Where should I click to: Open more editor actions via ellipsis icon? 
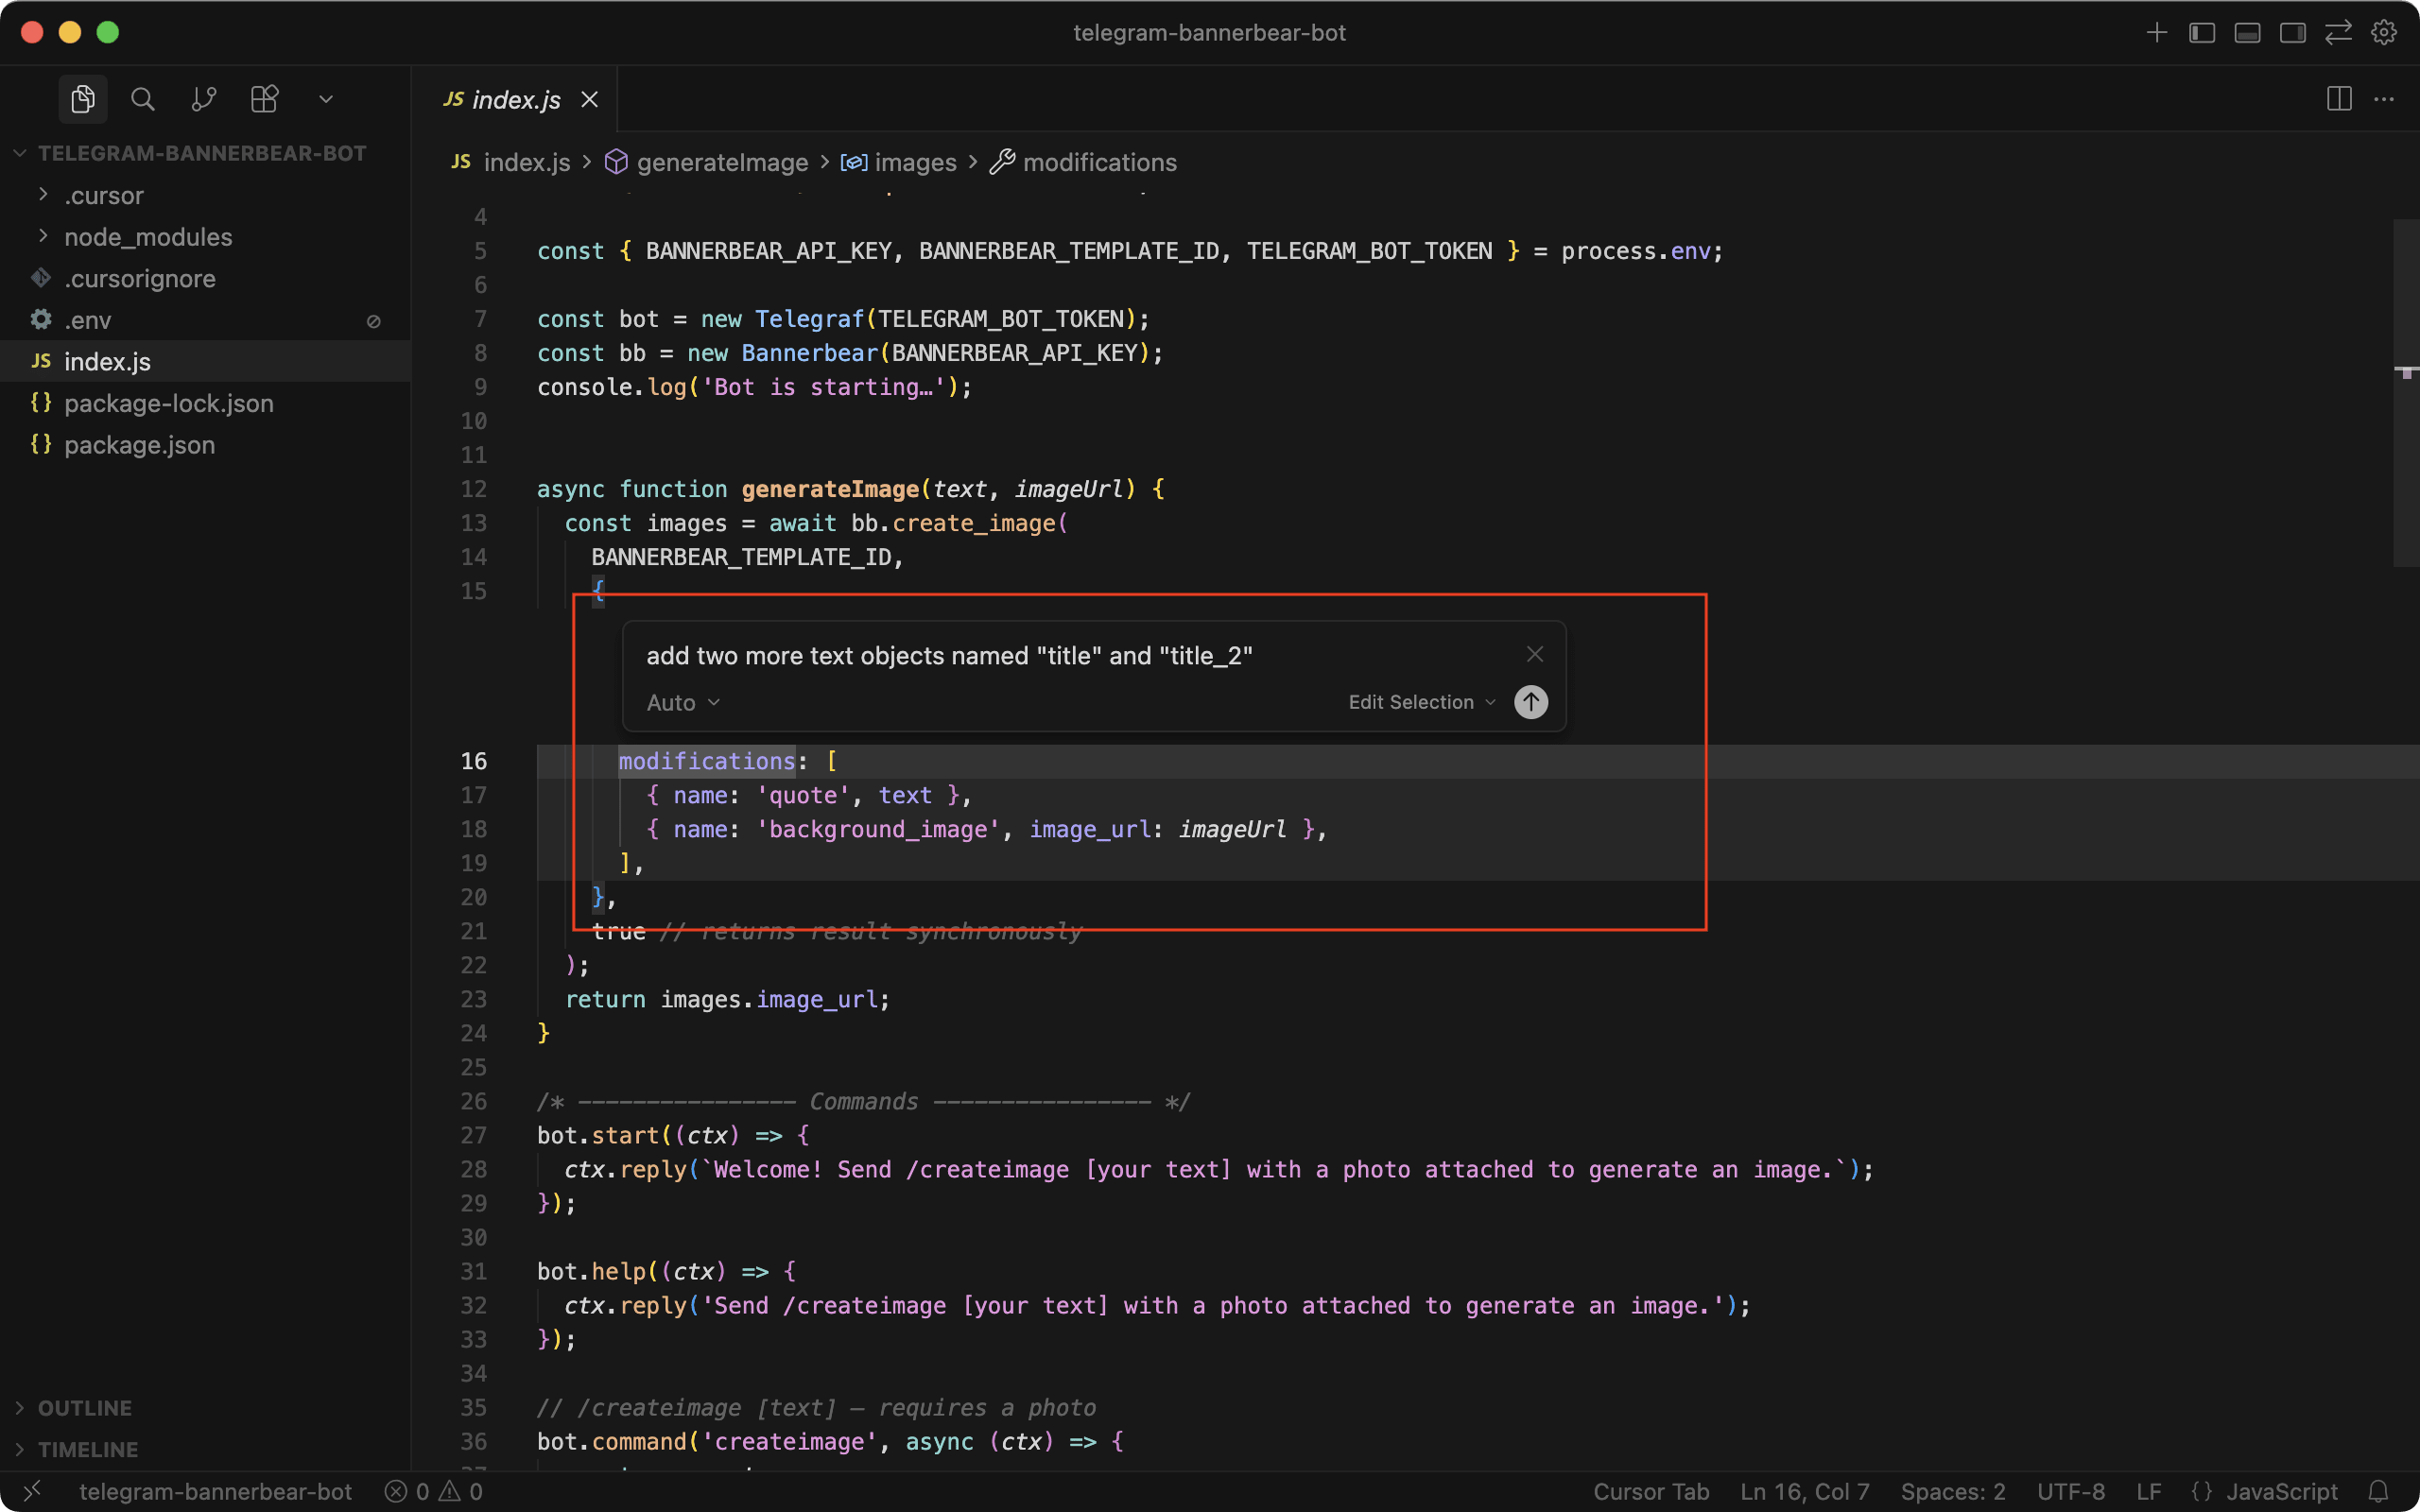(x=2387, y=98)
